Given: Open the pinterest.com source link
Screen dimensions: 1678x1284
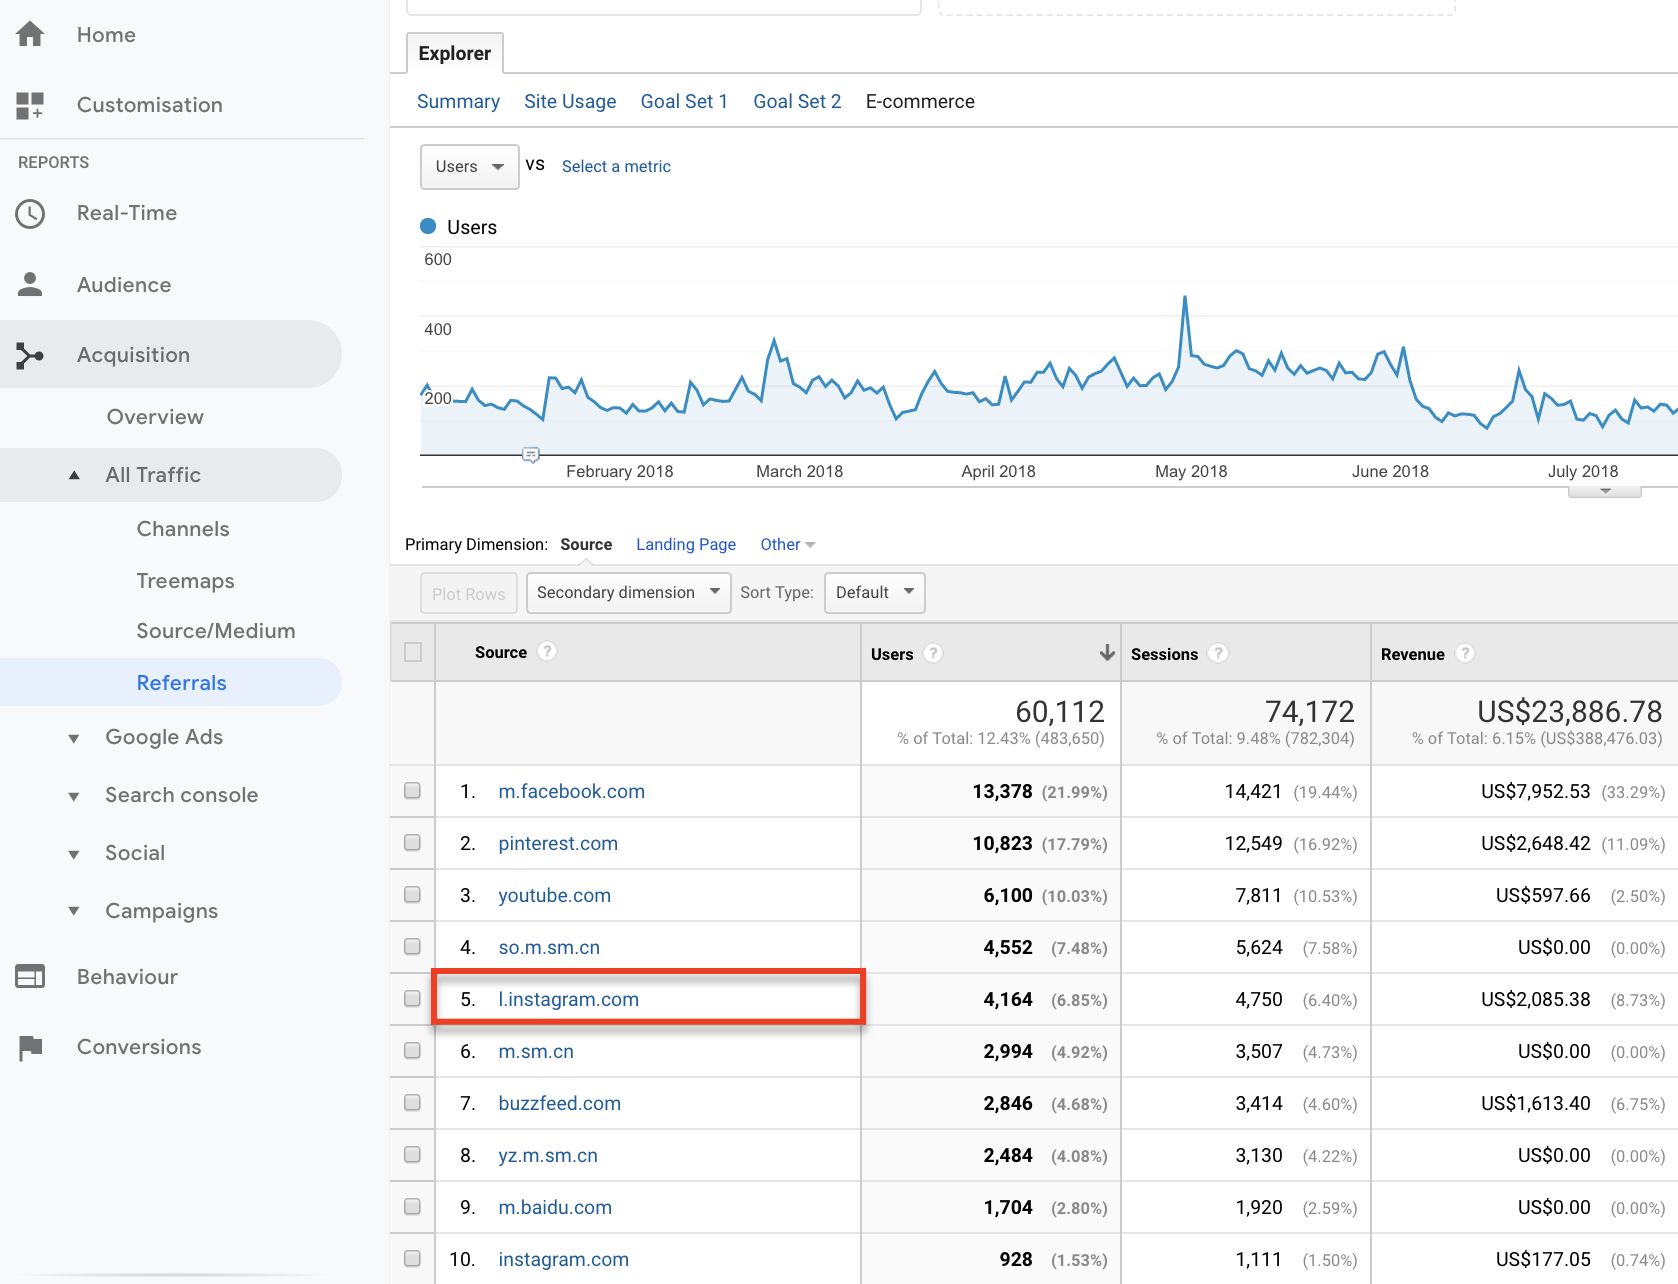Looking at the screenshot, I should 558,843.
